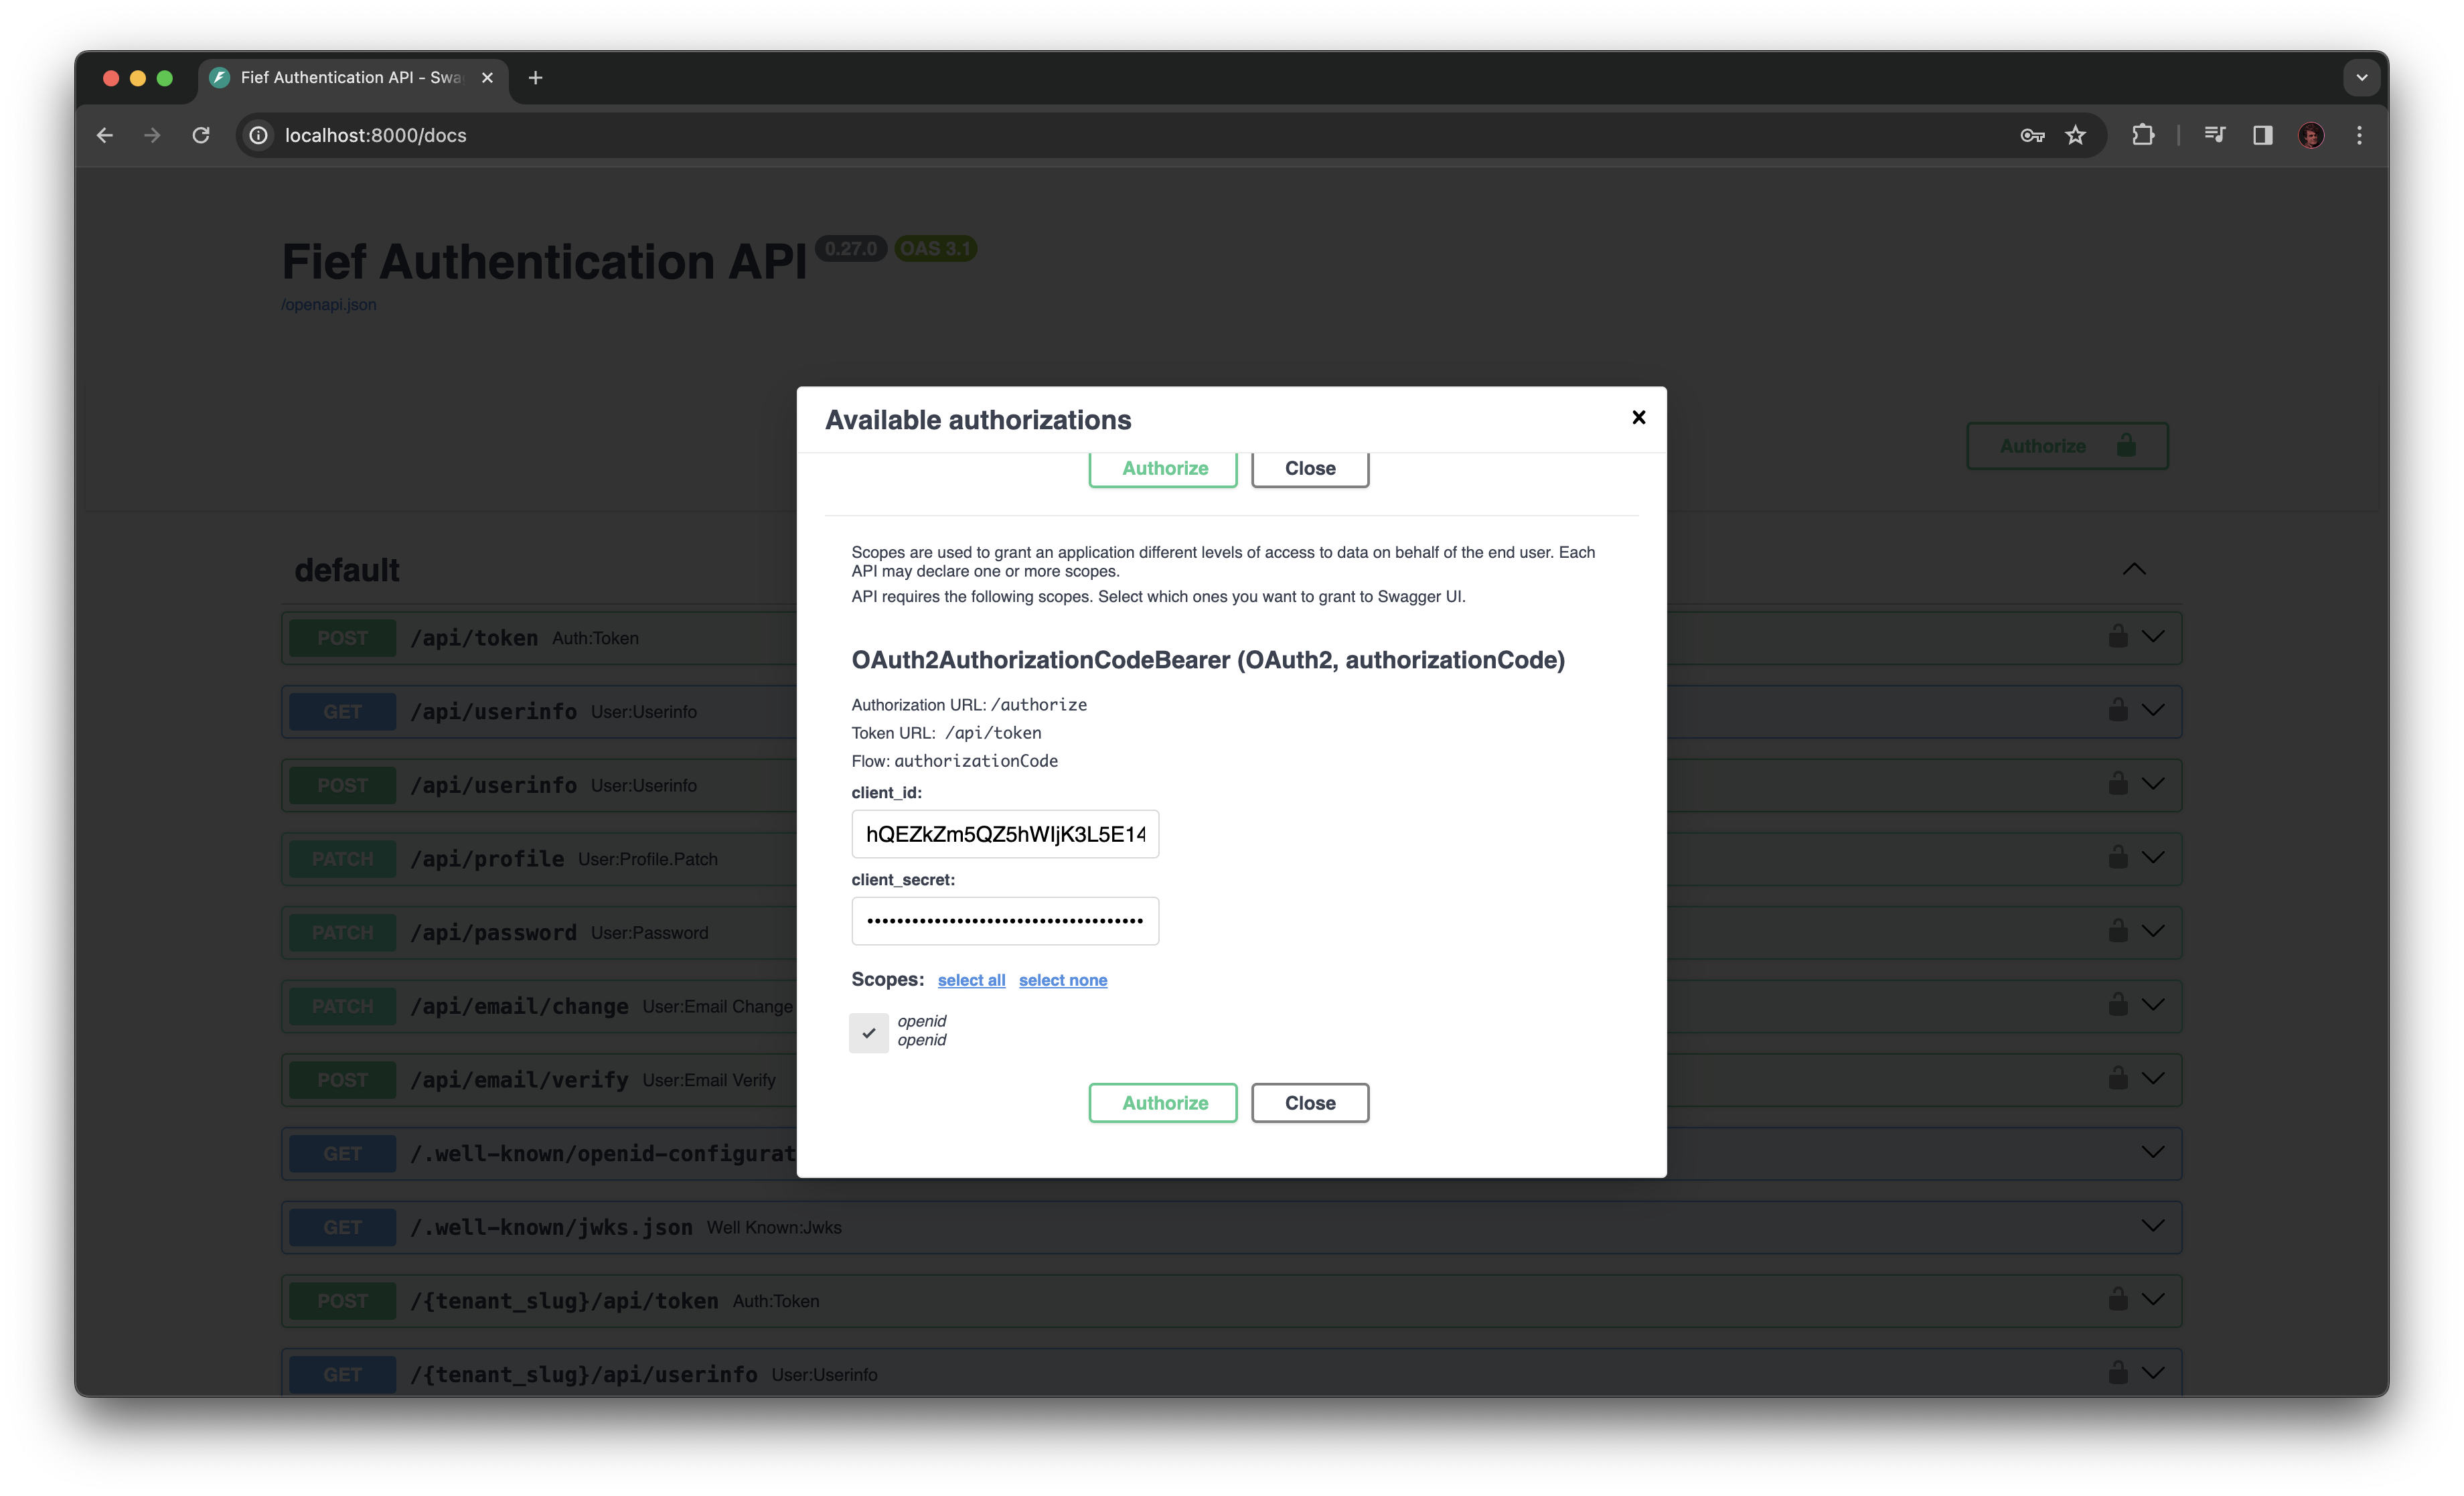Image resolution: width=2464 pixels, height=1496 pixels.
Task: Click lock icon on POST /api/userinfo row
Action: coord(2118,783)
